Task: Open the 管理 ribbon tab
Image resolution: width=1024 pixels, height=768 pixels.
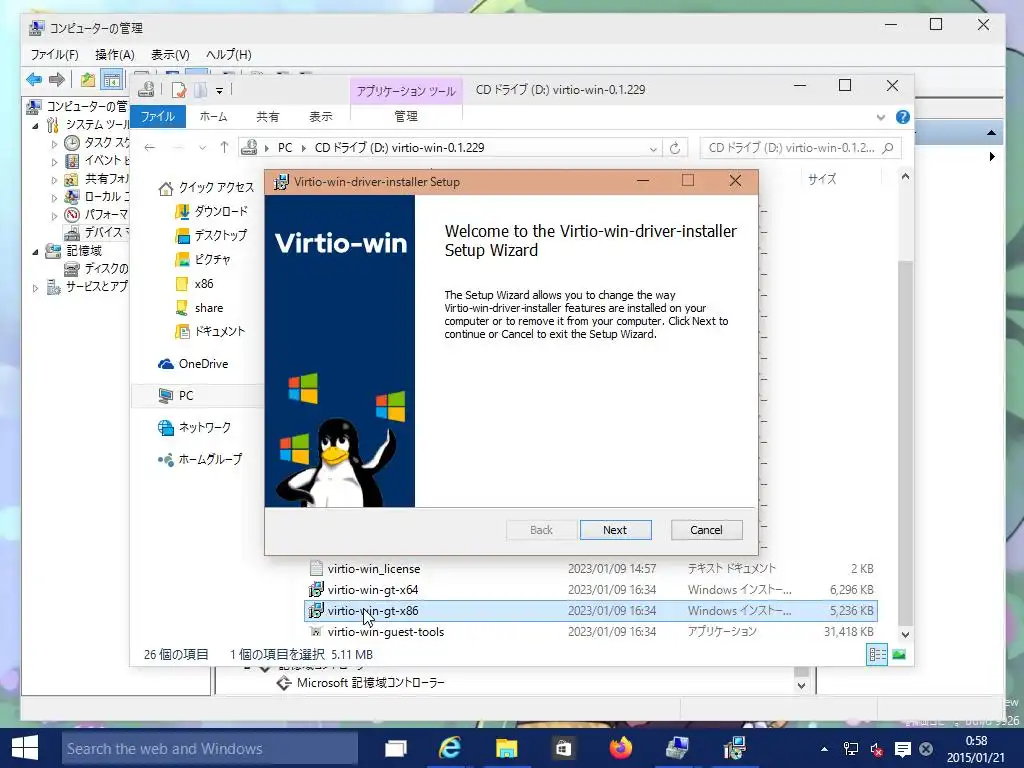Action: click(406, 116)
